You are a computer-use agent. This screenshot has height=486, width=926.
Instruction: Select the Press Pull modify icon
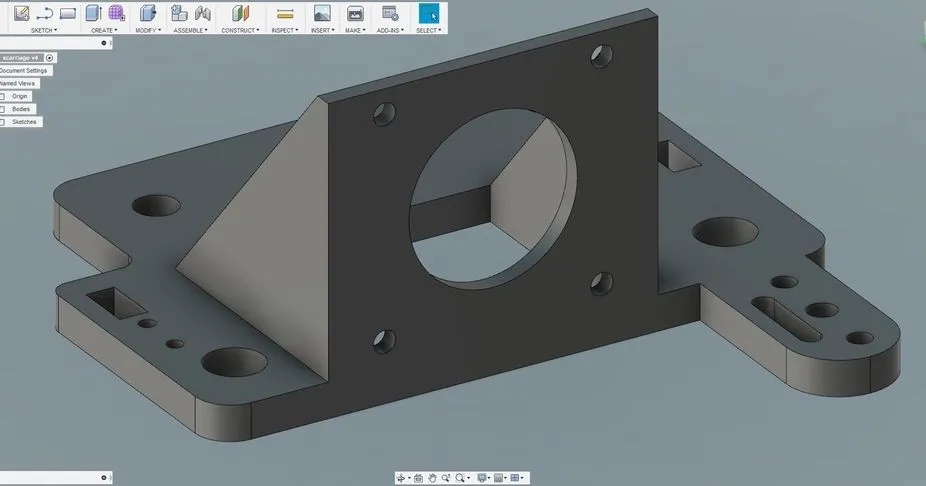pyautogui.click(x=147, y=14)
